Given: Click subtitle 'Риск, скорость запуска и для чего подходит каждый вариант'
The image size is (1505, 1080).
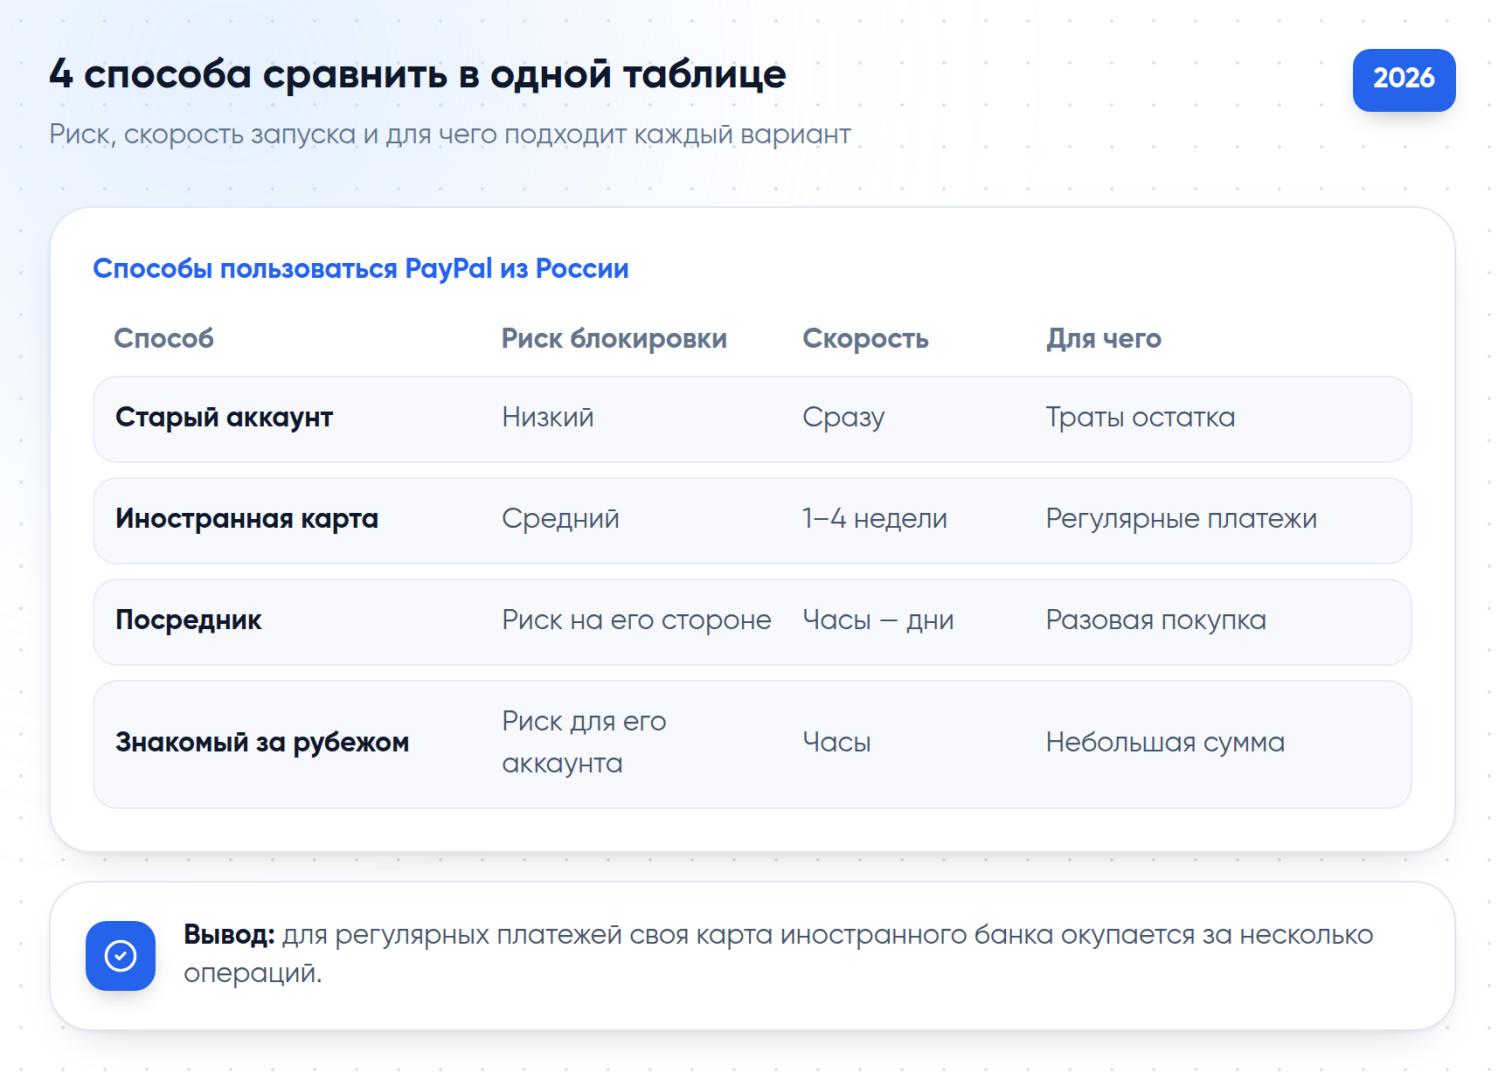Looking at the screenshot, I should pos(450,134).
